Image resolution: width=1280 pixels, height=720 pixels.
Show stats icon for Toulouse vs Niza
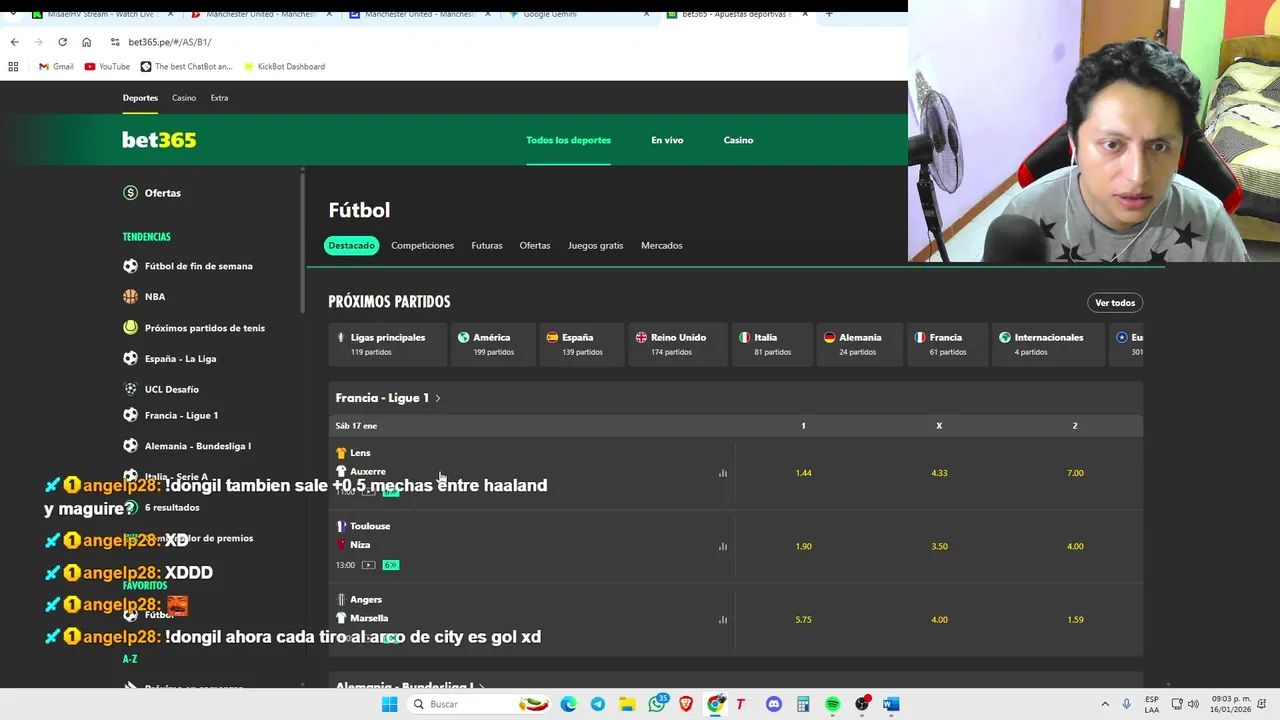(723, 546)
